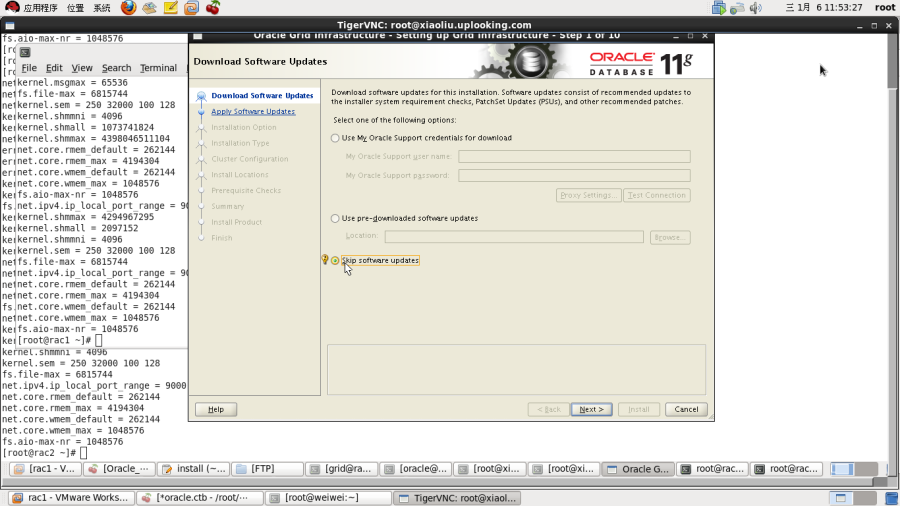This screenshot has height=506, width=900.
Task: Click the Cluster Configuration step label
Action: point(250,159)
